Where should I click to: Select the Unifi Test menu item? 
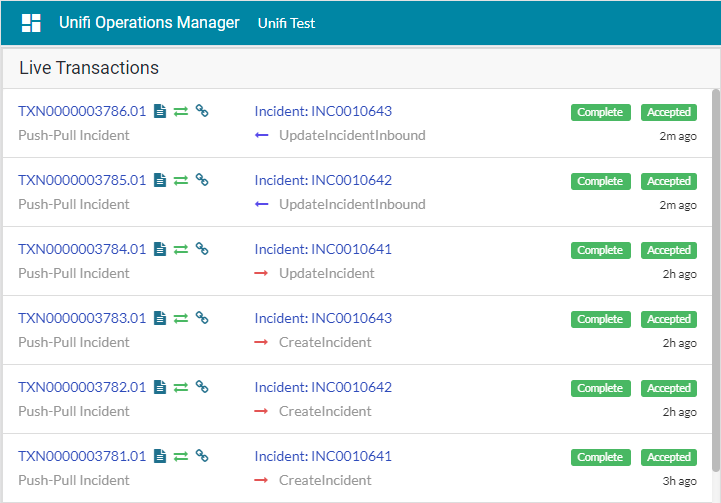pos(286,23)
